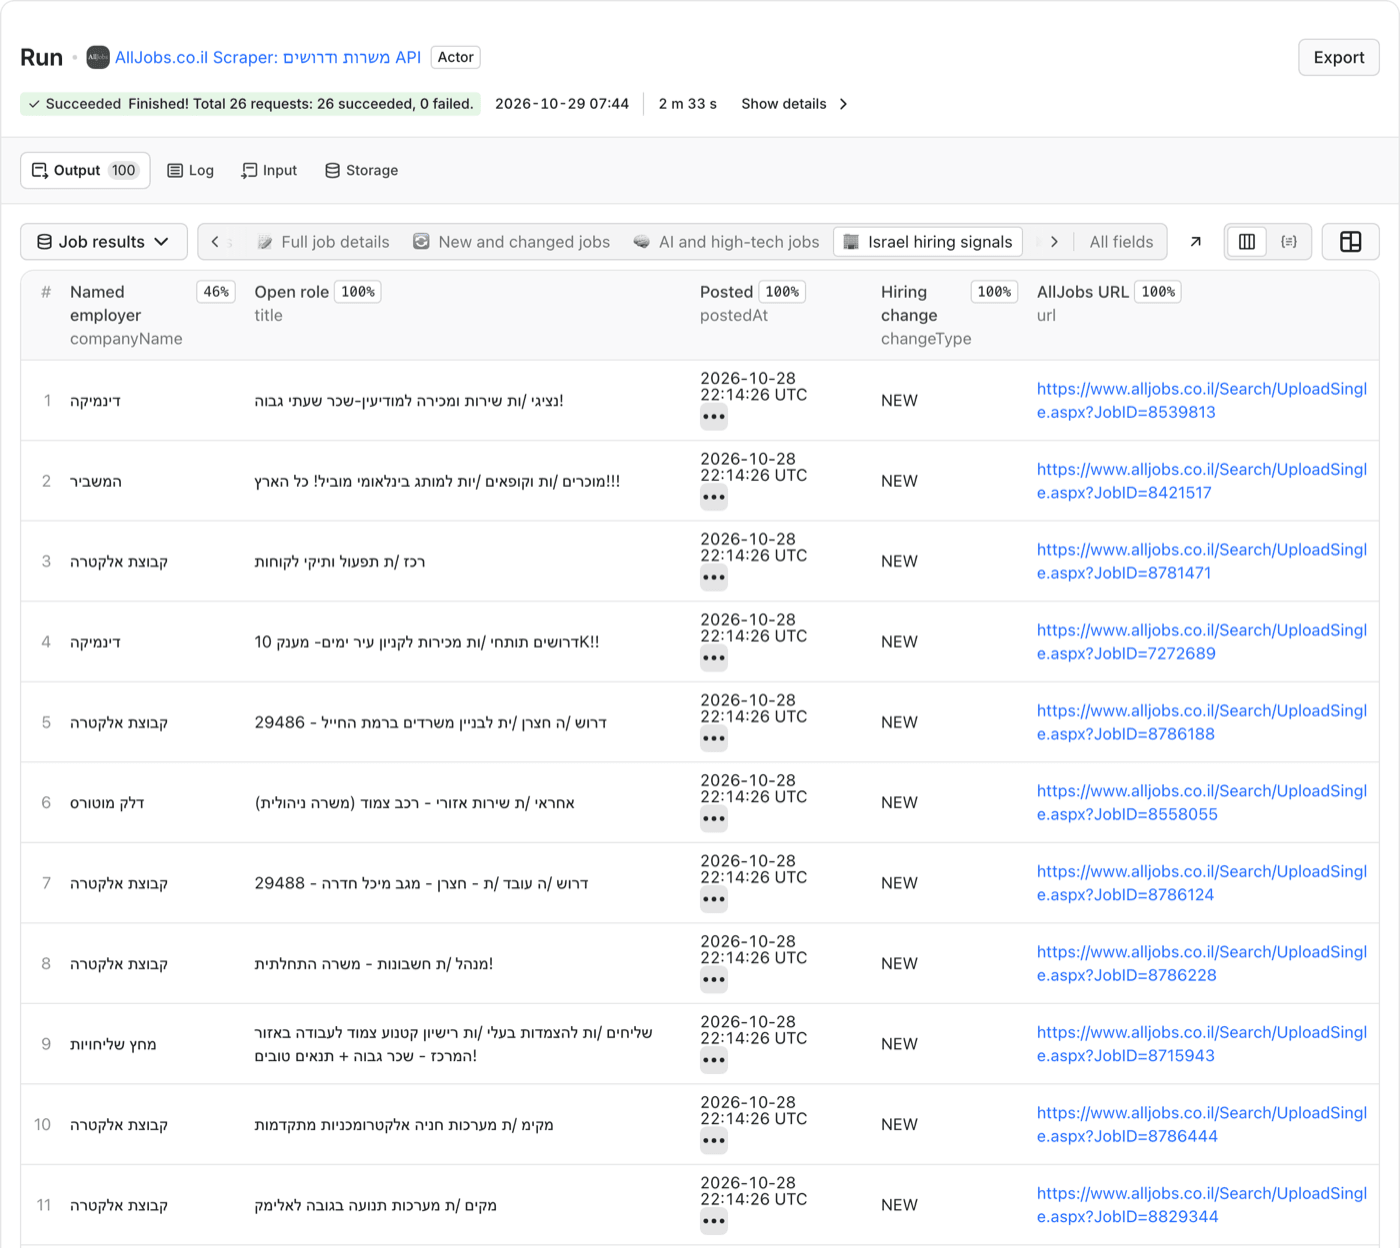Screen dimensions: 1400x1248
Task: Open the AllJobs URL for JobID 8715943
Action: [1202, 1044]
